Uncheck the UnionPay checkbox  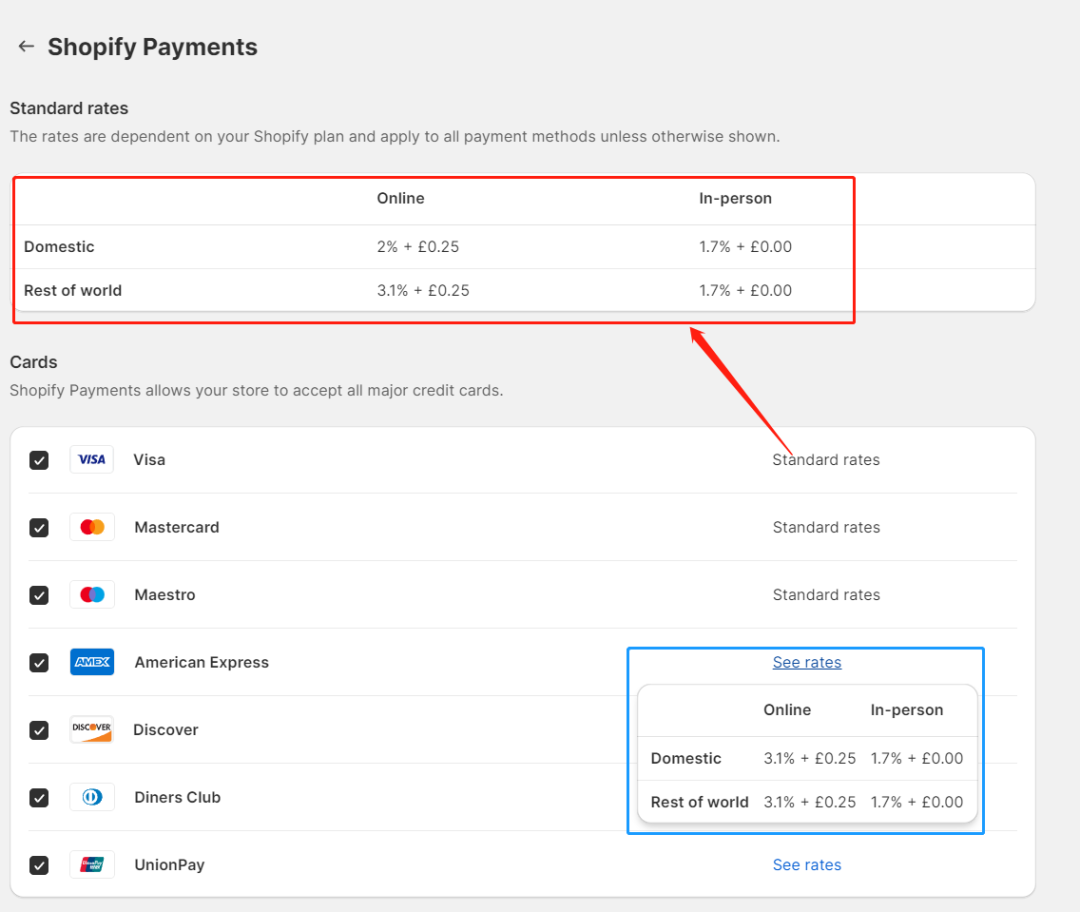tap(39, 865)
